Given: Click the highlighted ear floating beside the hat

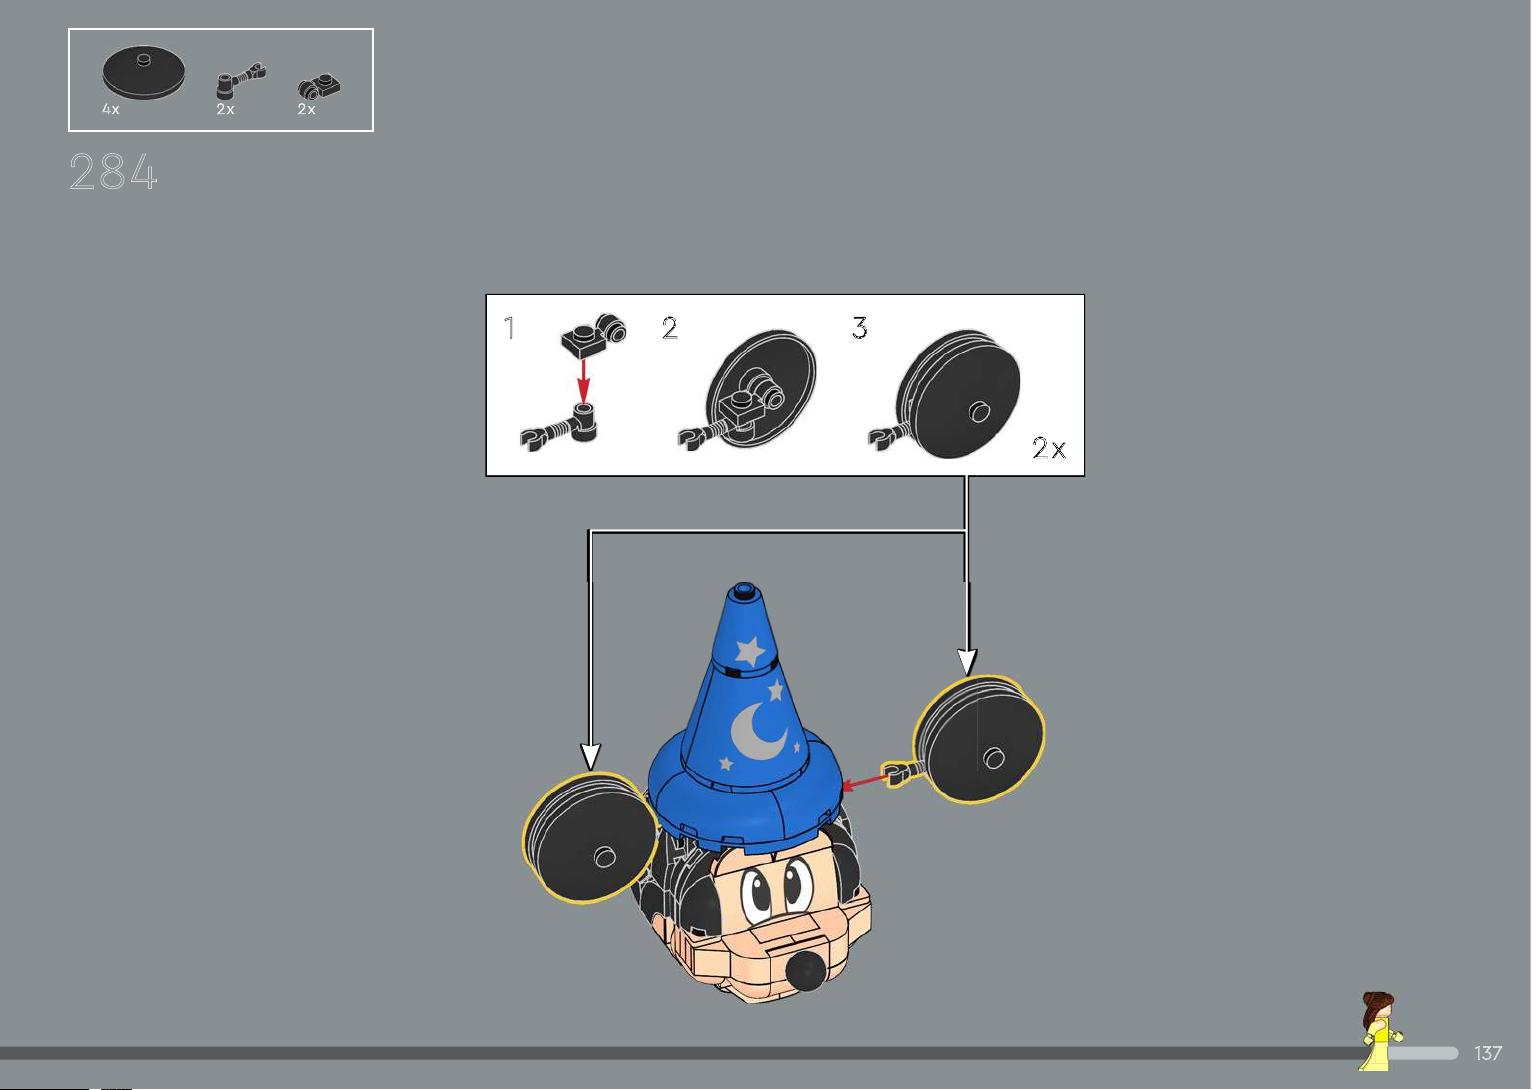Looking at the screenshot, I should pyautogui.click(x=978, y=740).
